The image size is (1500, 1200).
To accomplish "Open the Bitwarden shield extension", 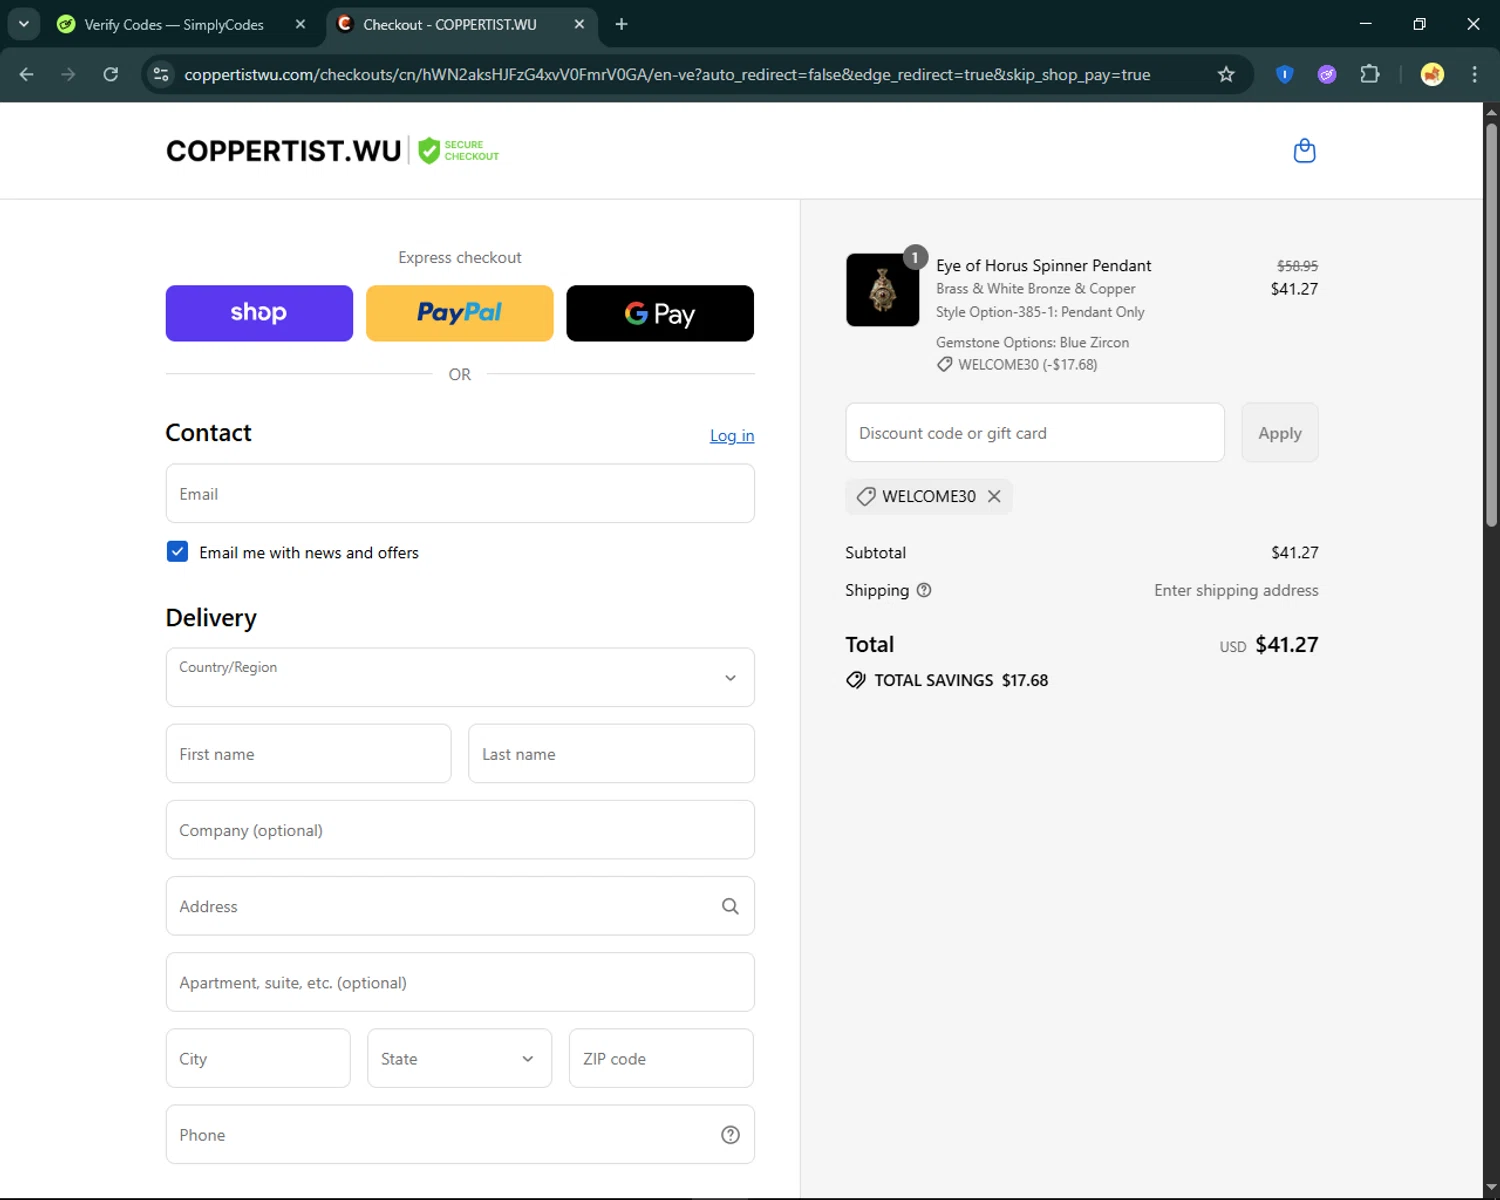I will click(x=1285, y=74).
